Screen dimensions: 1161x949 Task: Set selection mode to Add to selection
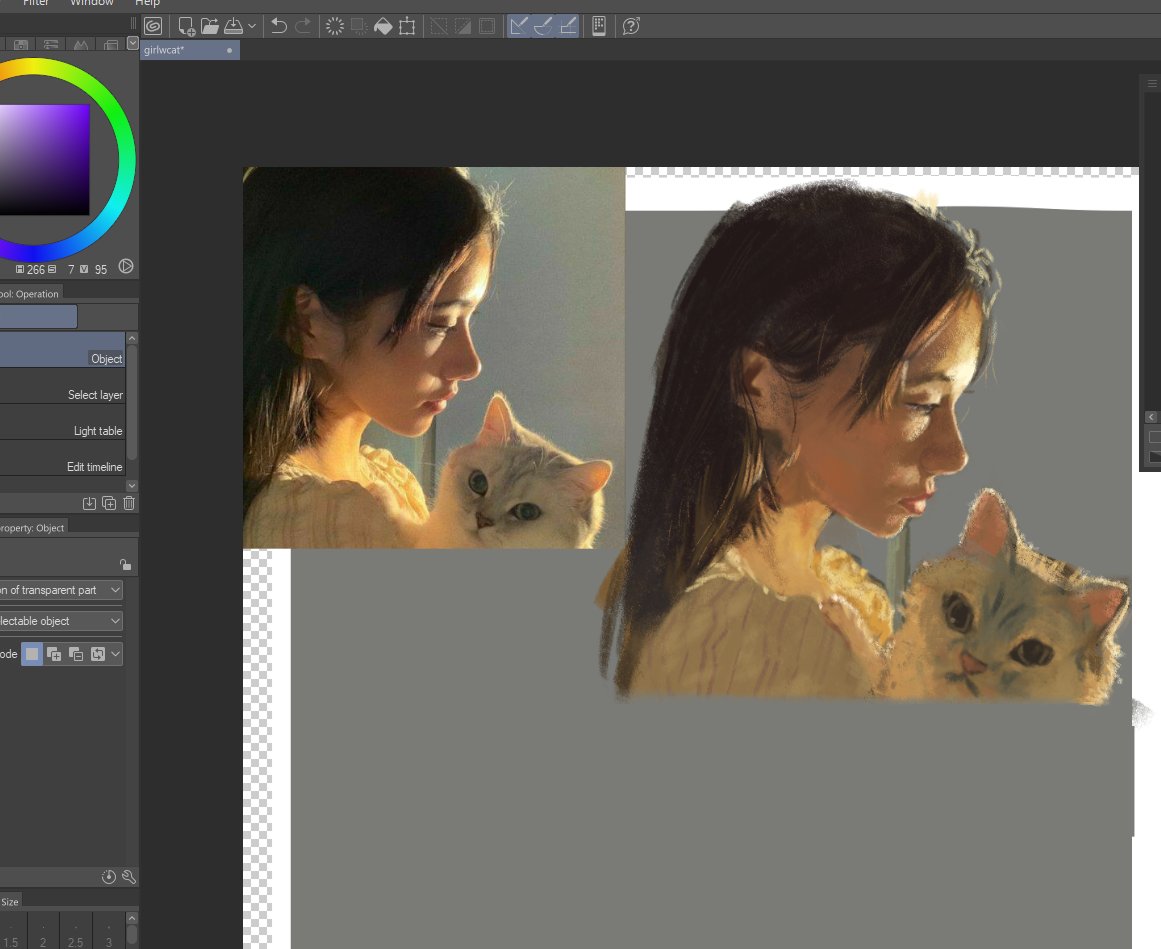(x=53, y=654)
